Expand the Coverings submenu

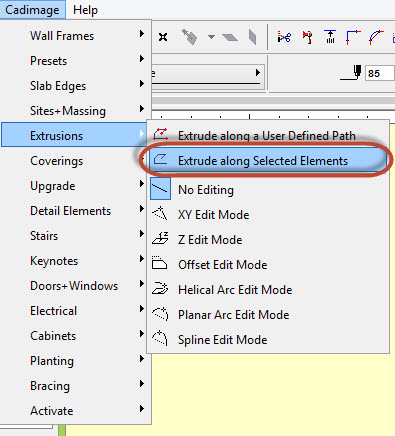[75, 161]
